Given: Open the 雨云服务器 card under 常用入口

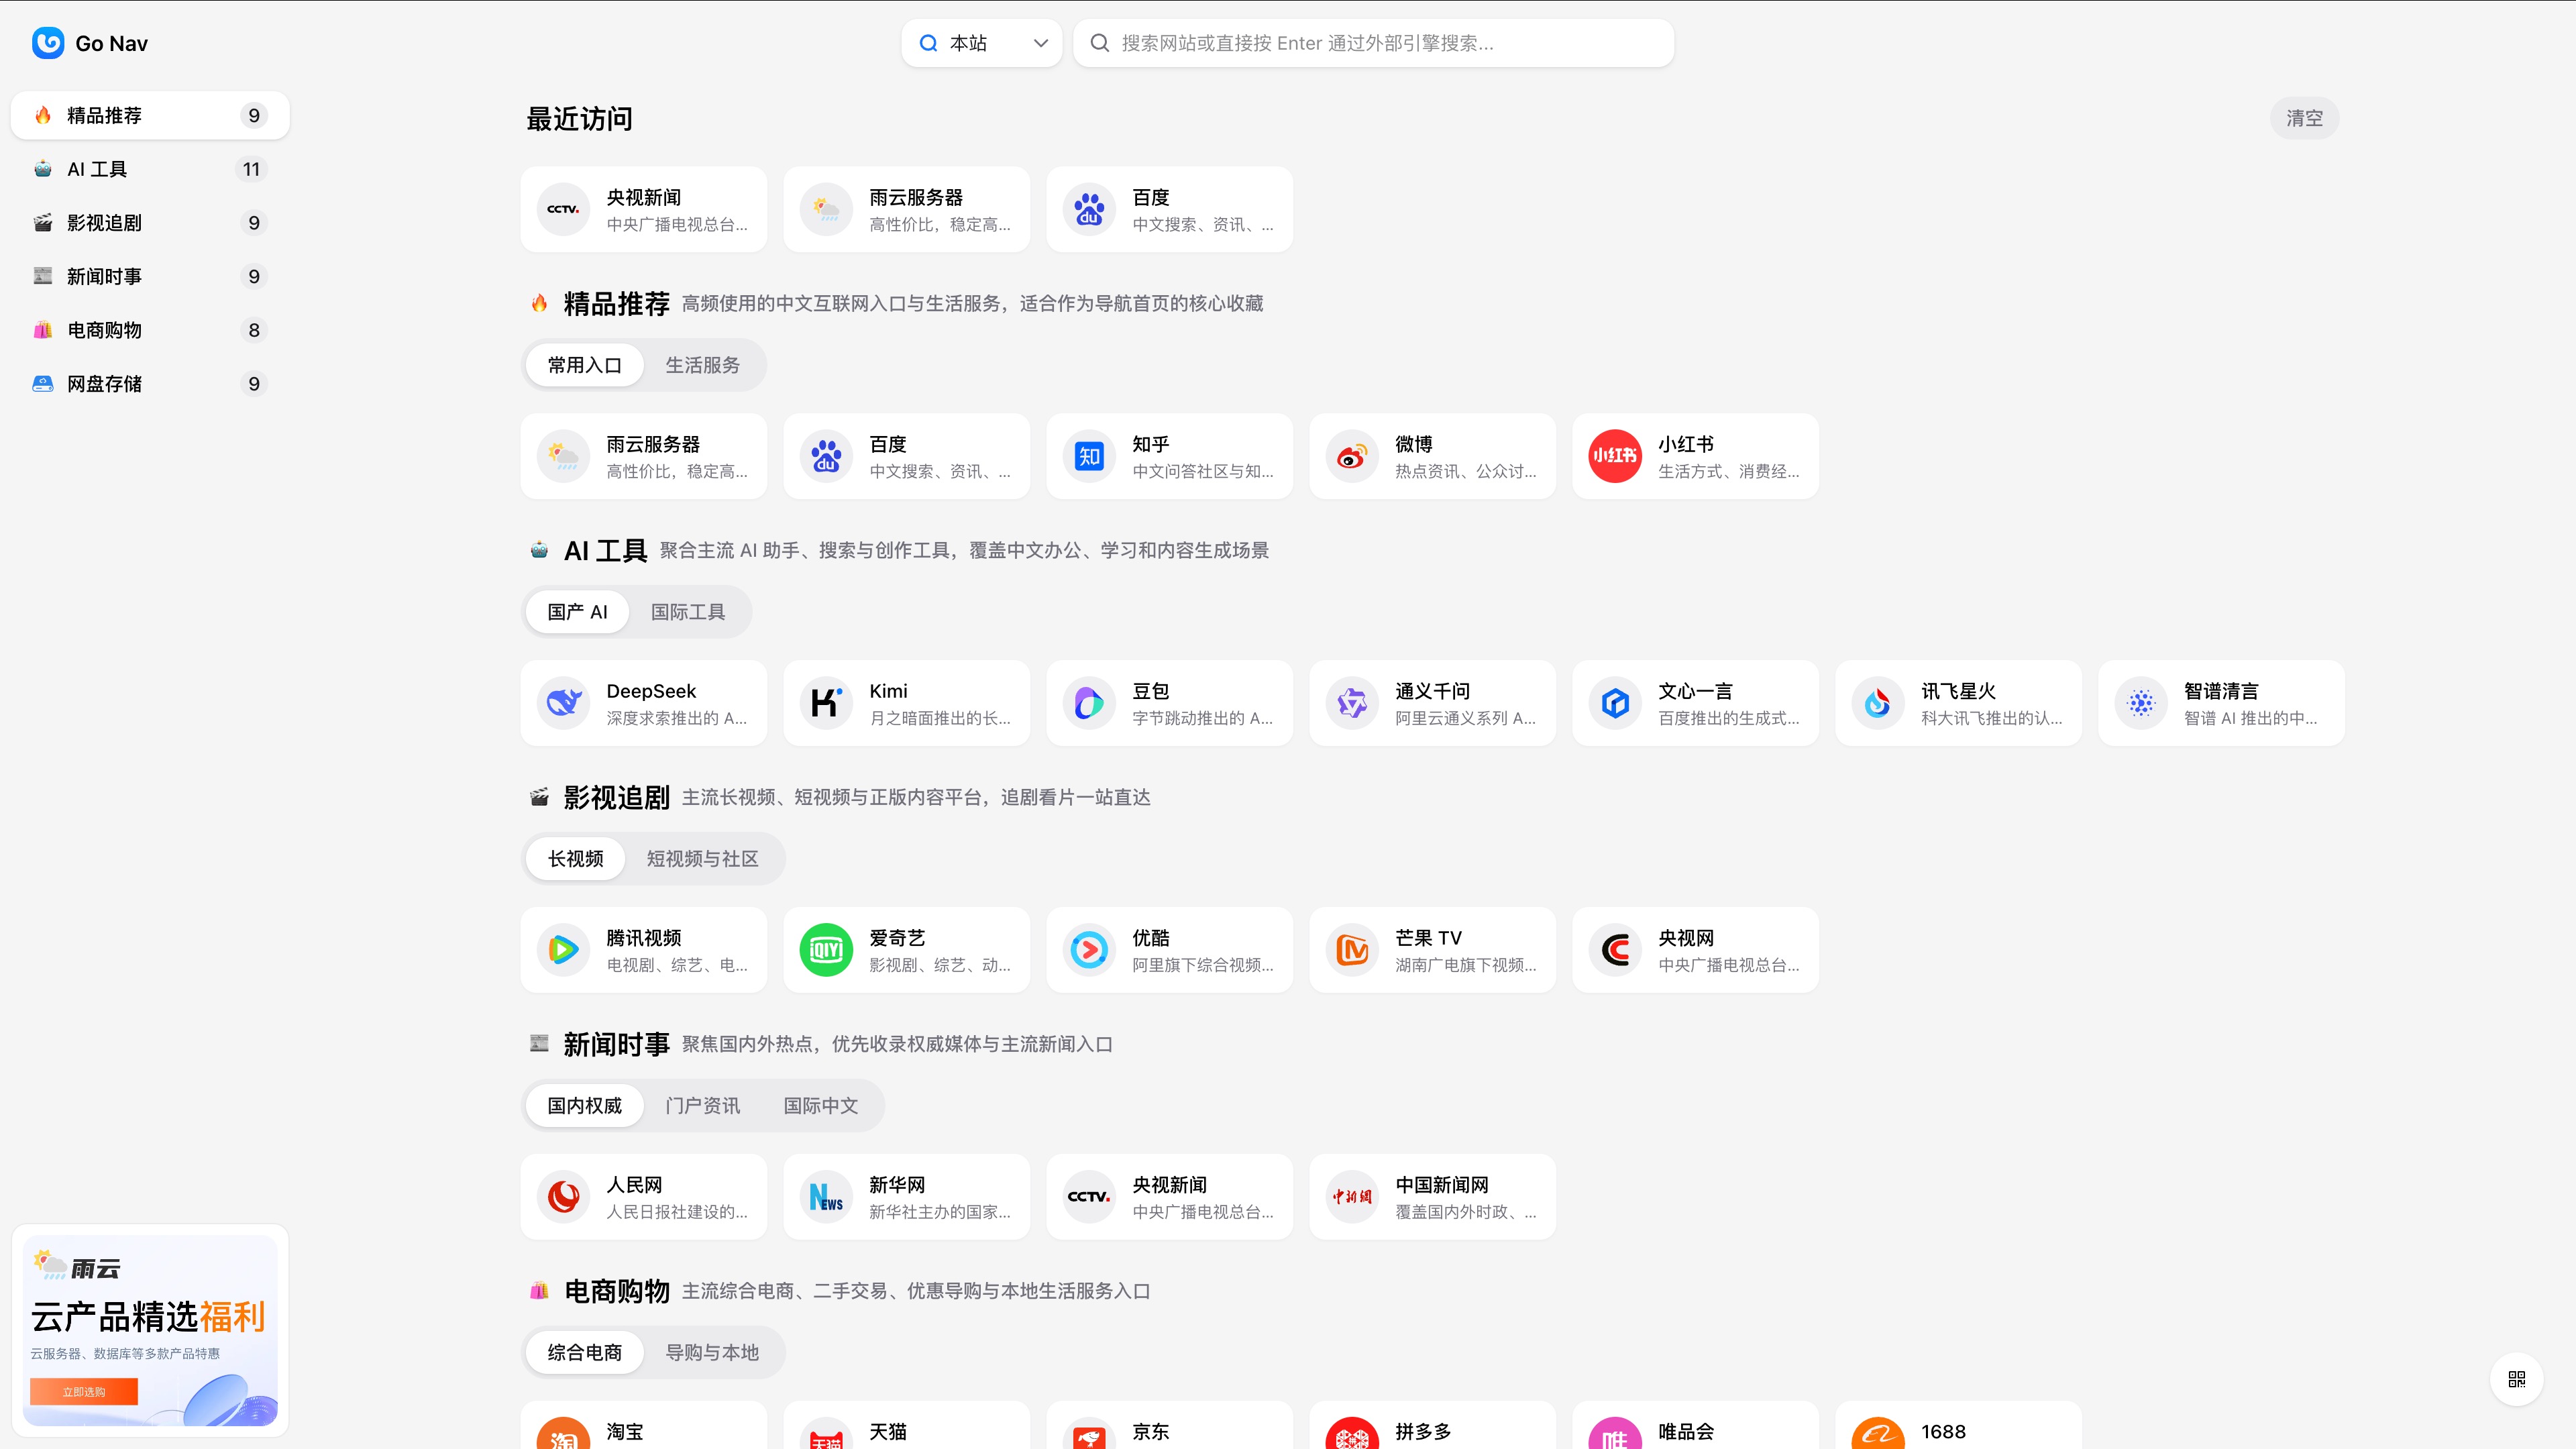Looking at the screenshot, I should point(644,456).
